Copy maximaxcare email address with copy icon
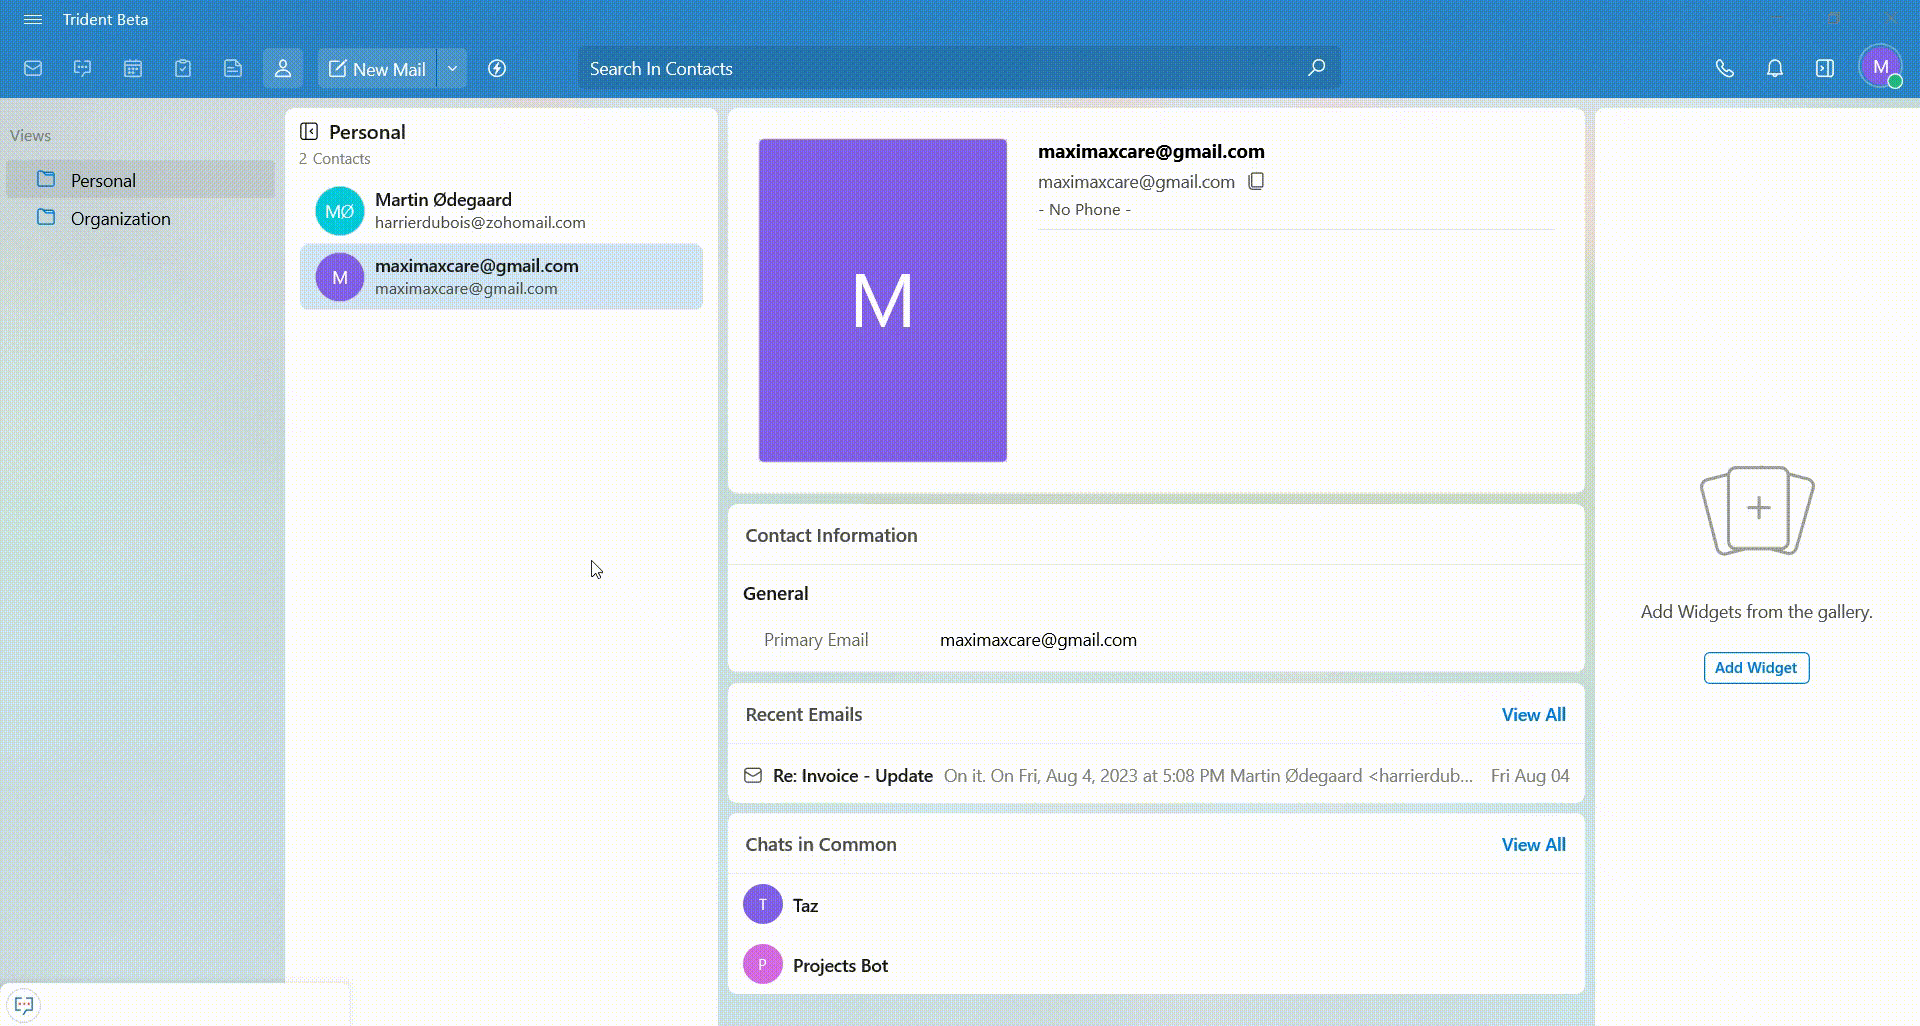Screen dimensions: 1920x1026 point(1256,182)
